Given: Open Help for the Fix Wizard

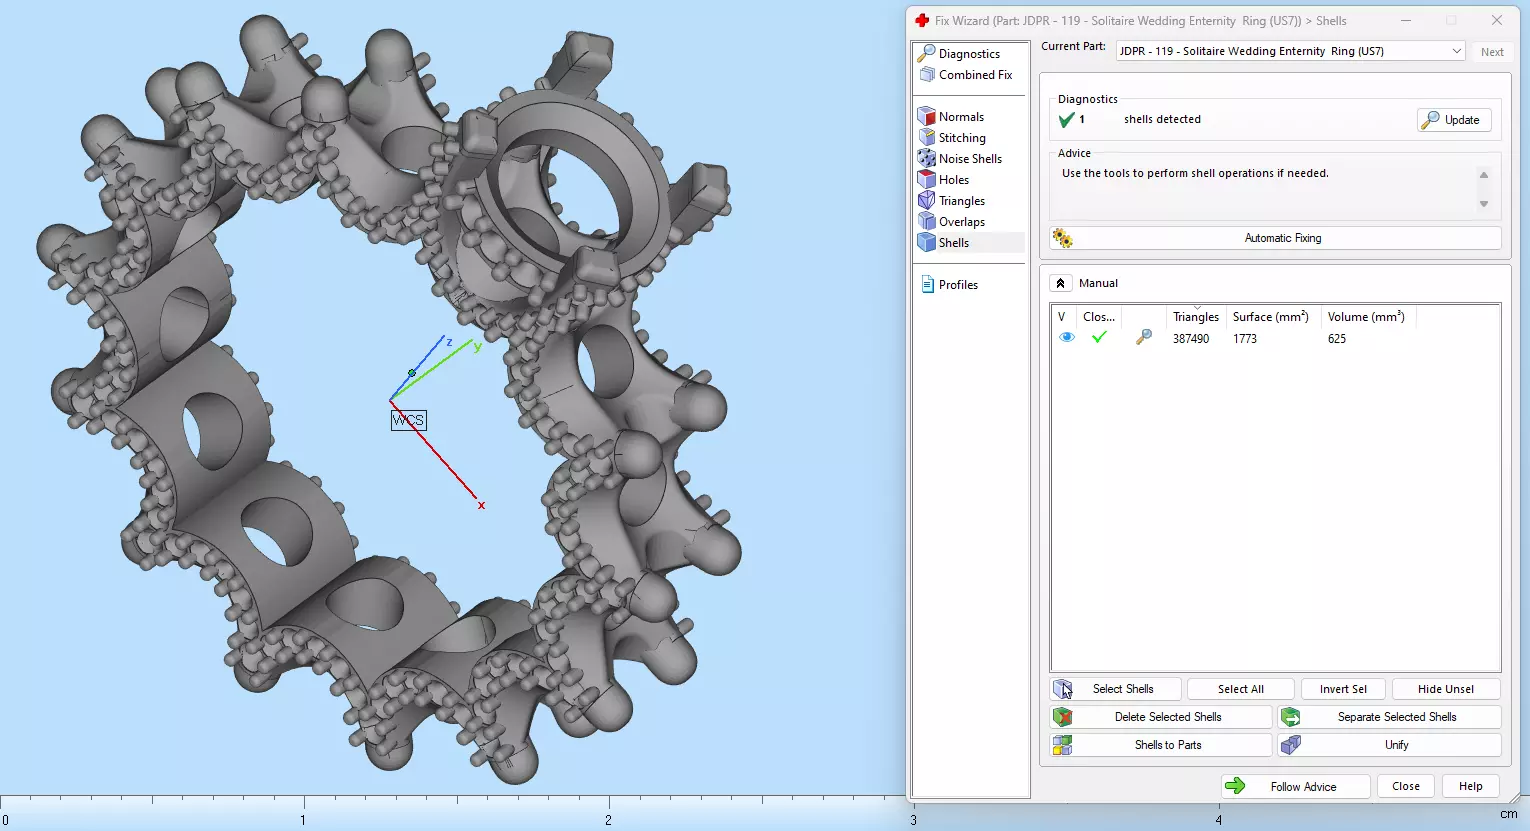Looking at the screenshot, I should pos(1470,786).
